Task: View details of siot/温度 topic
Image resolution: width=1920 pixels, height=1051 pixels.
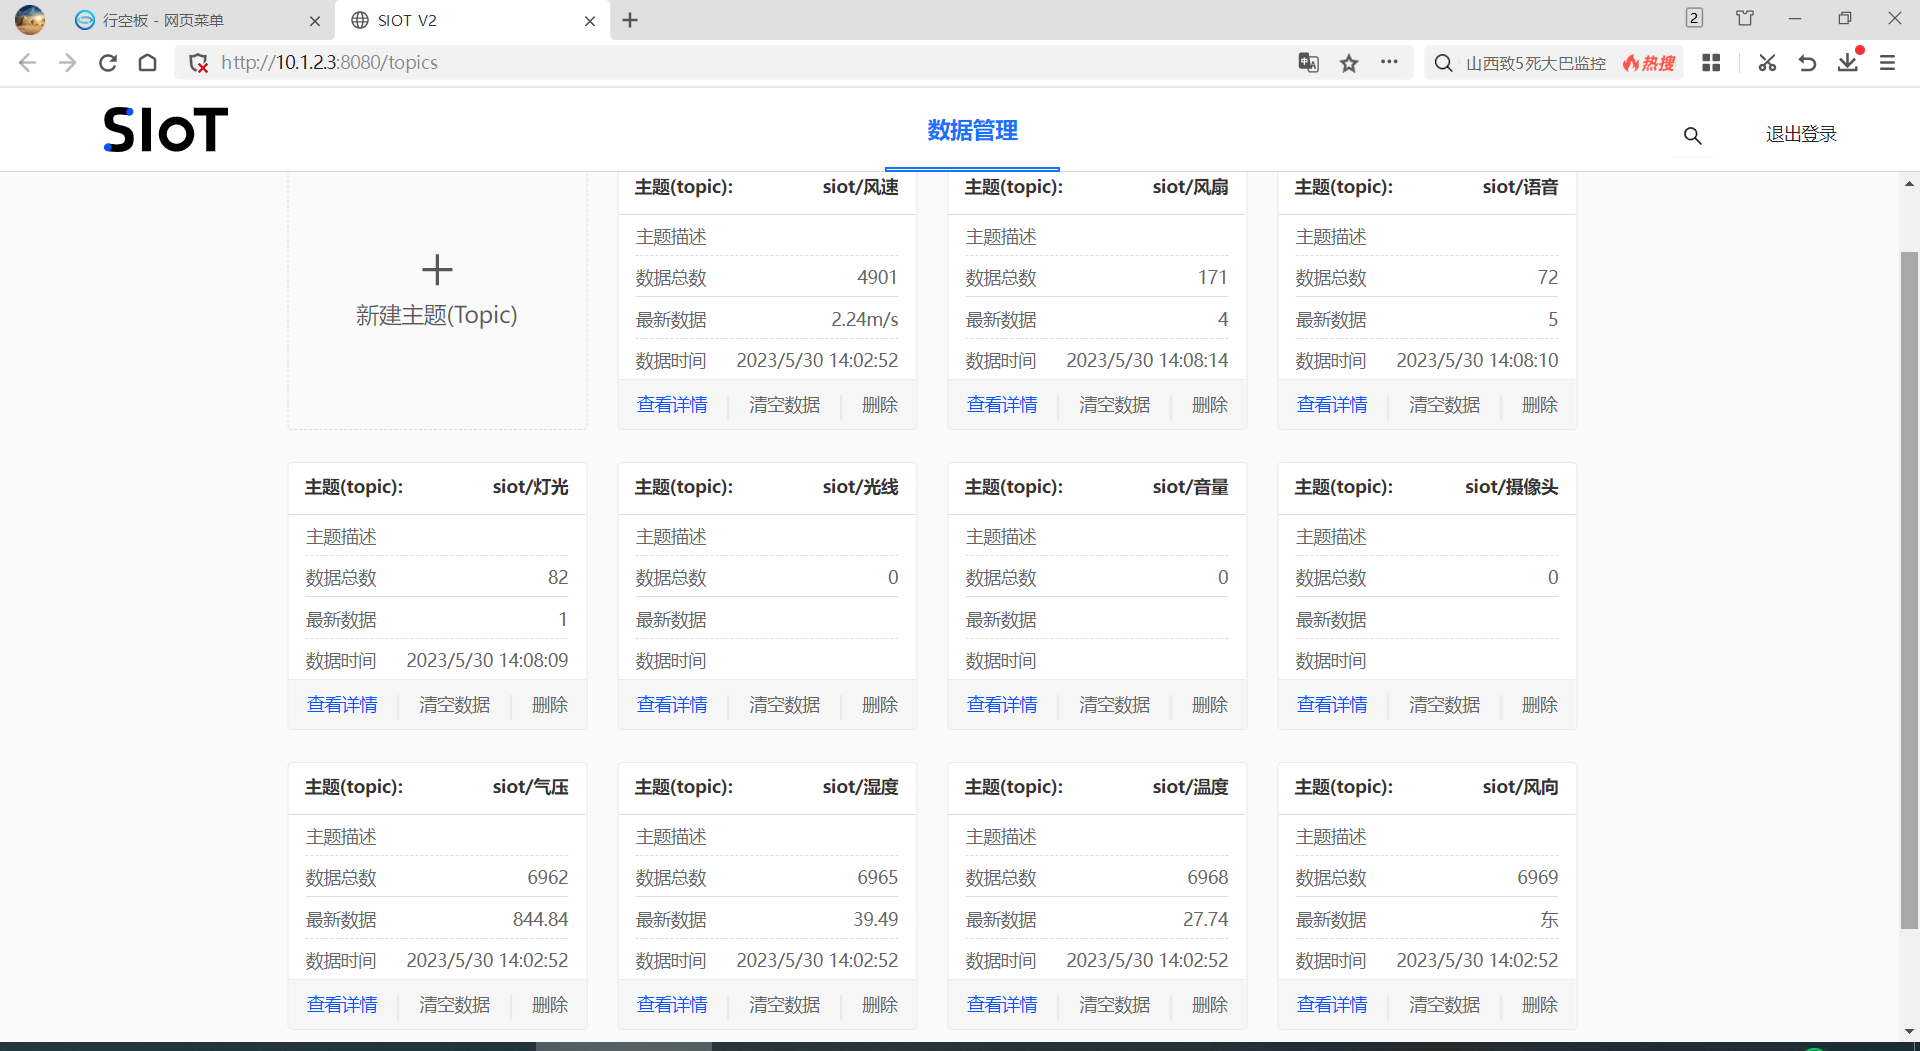Action: [1002, 1005]
